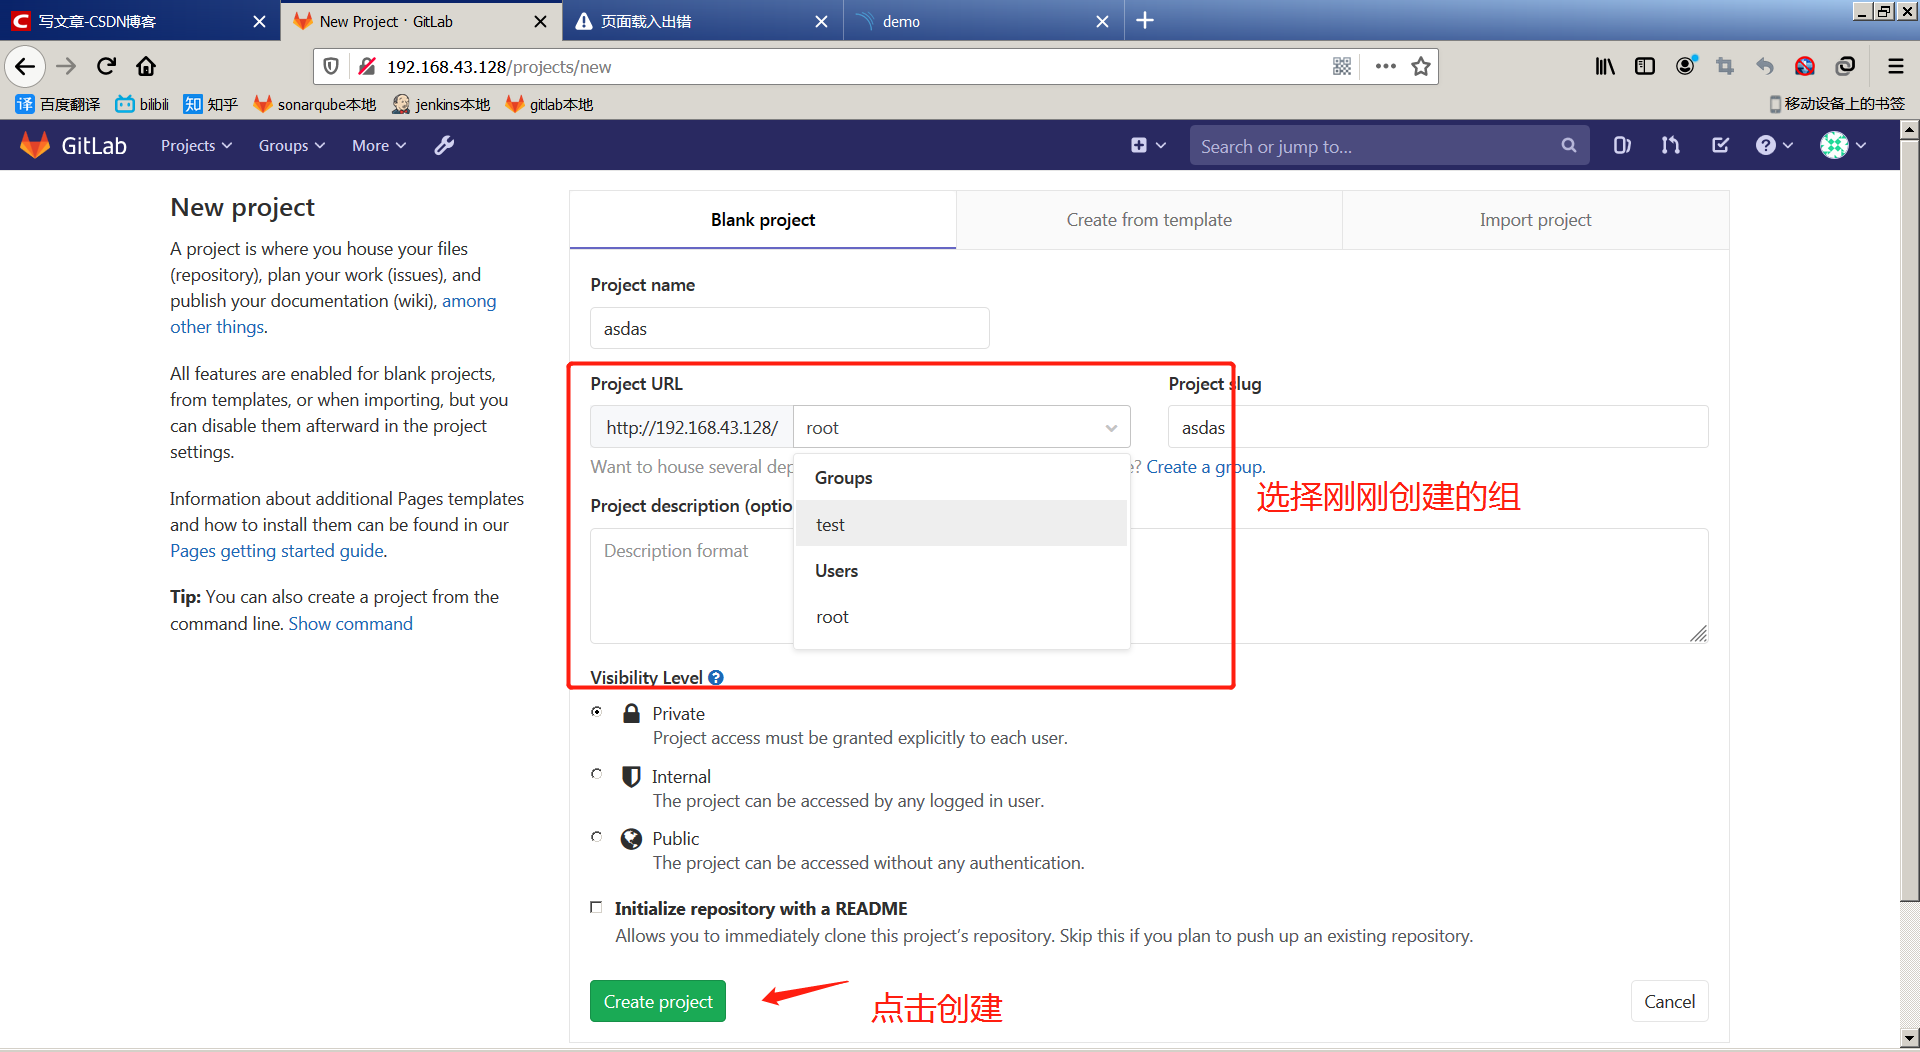Click the search magnifier icon
1920x1052 pixels.
1569,145
